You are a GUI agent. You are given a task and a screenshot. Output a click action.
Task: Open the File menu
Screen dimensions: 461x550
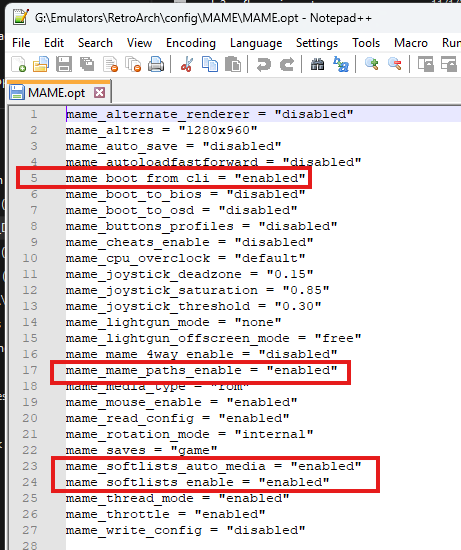[x=21, y=43]
